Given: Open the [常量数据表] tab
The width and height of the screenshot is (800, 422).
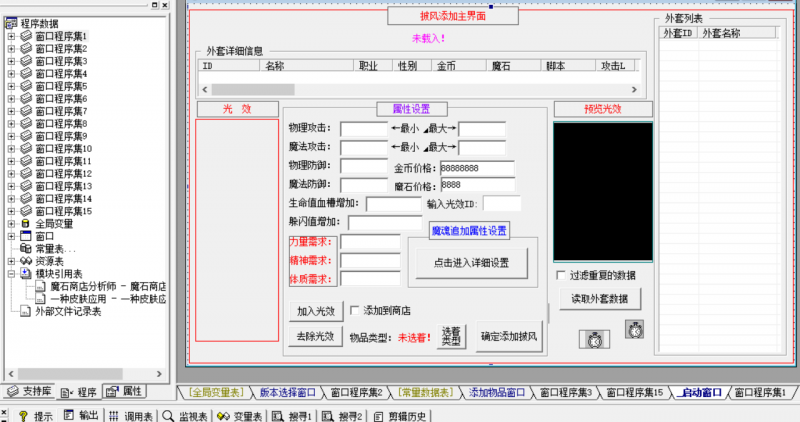Looking at the screenshot, I should click(425, 392).
